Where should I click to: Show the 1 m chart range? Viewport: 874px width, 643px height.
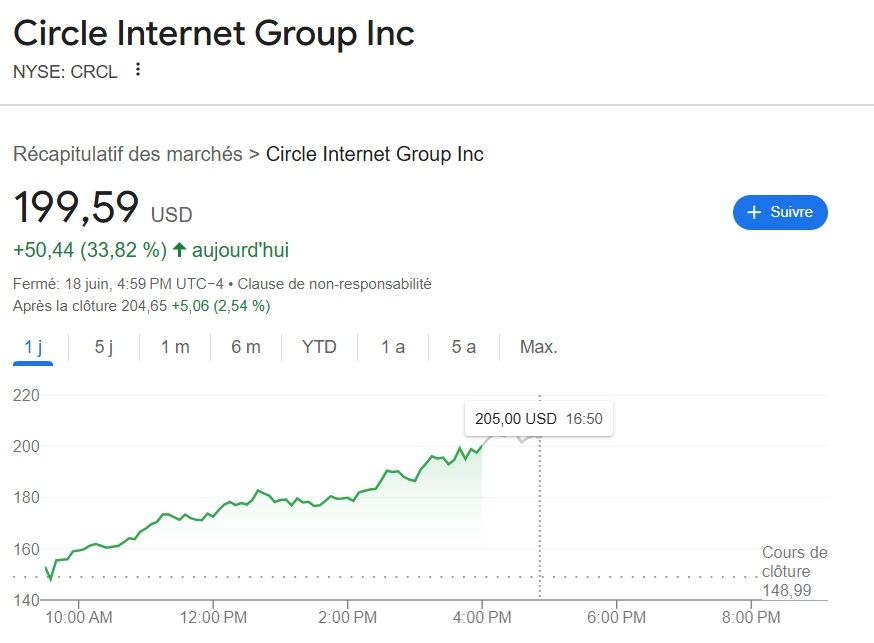[x=175, y=347]
